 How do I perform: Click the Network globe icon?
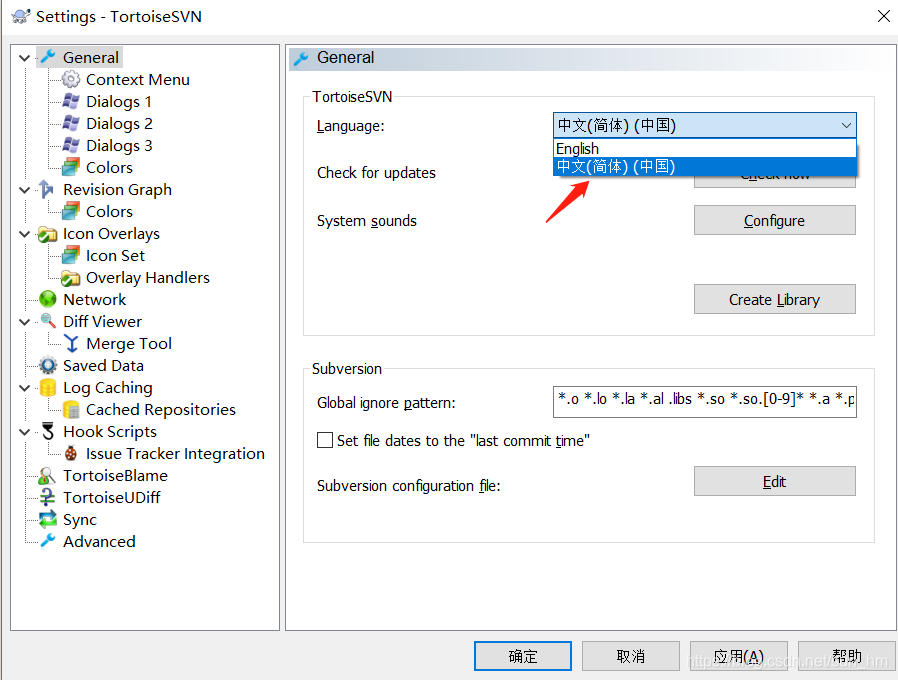point(48,299)
